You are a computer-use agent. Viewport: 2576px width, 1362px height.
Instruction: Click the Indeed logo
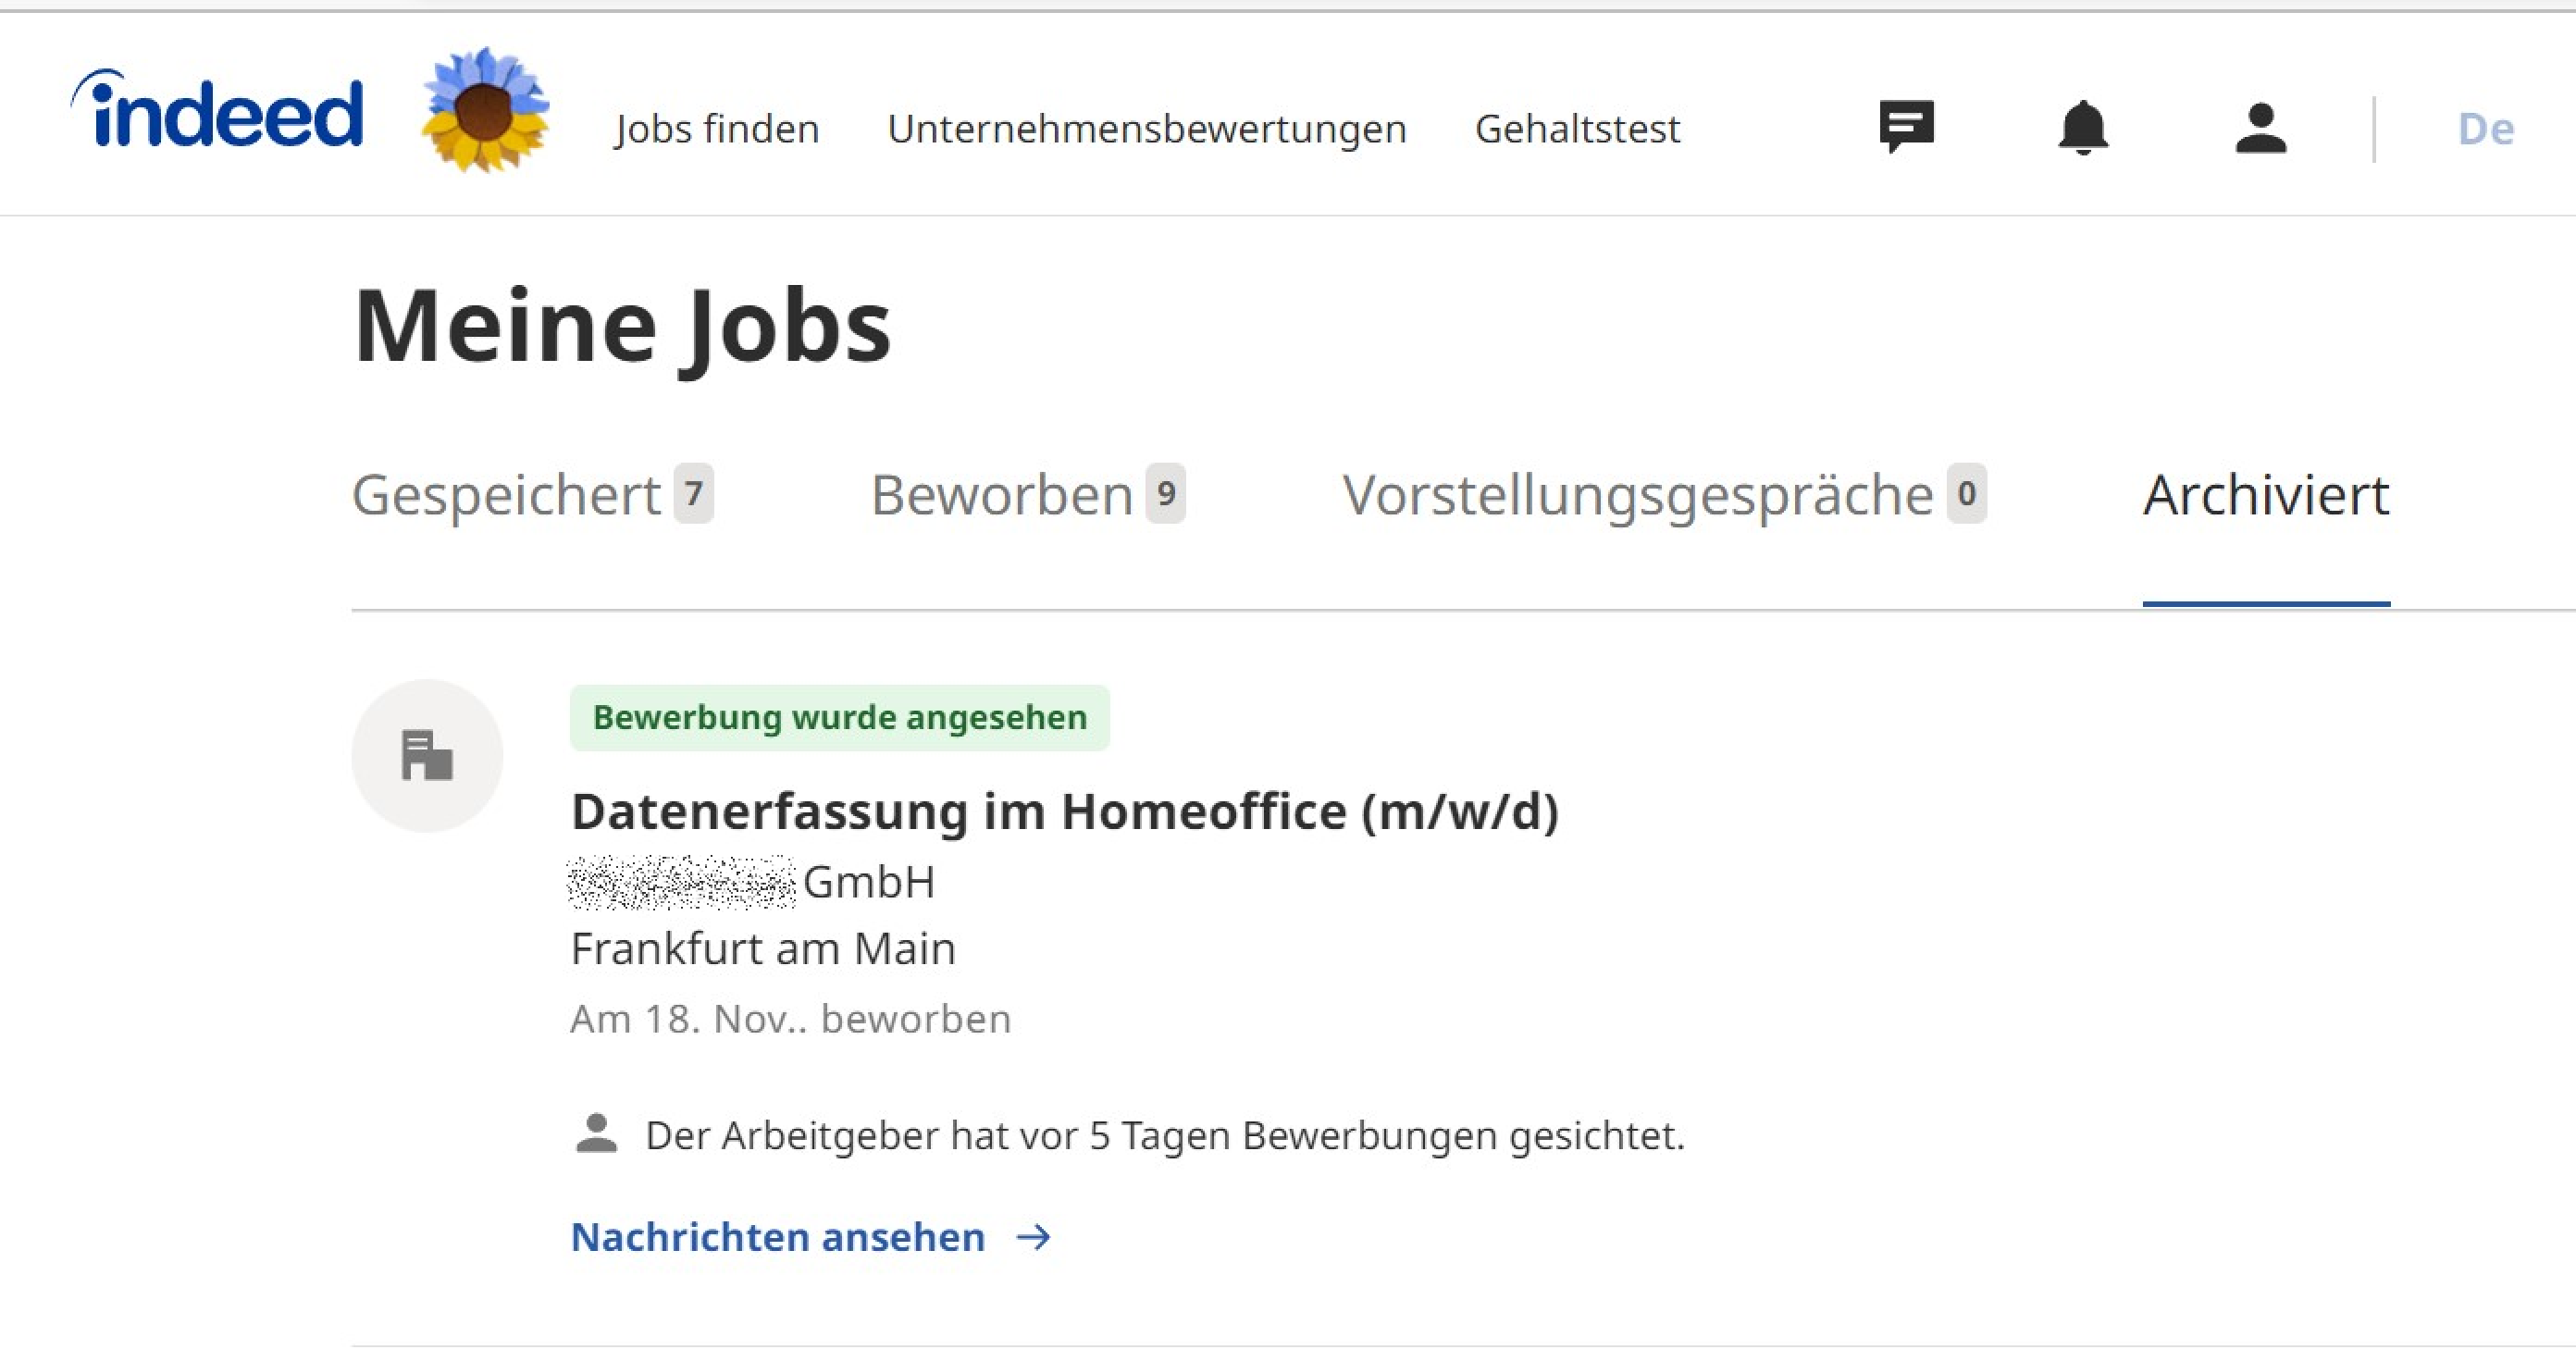217,112
